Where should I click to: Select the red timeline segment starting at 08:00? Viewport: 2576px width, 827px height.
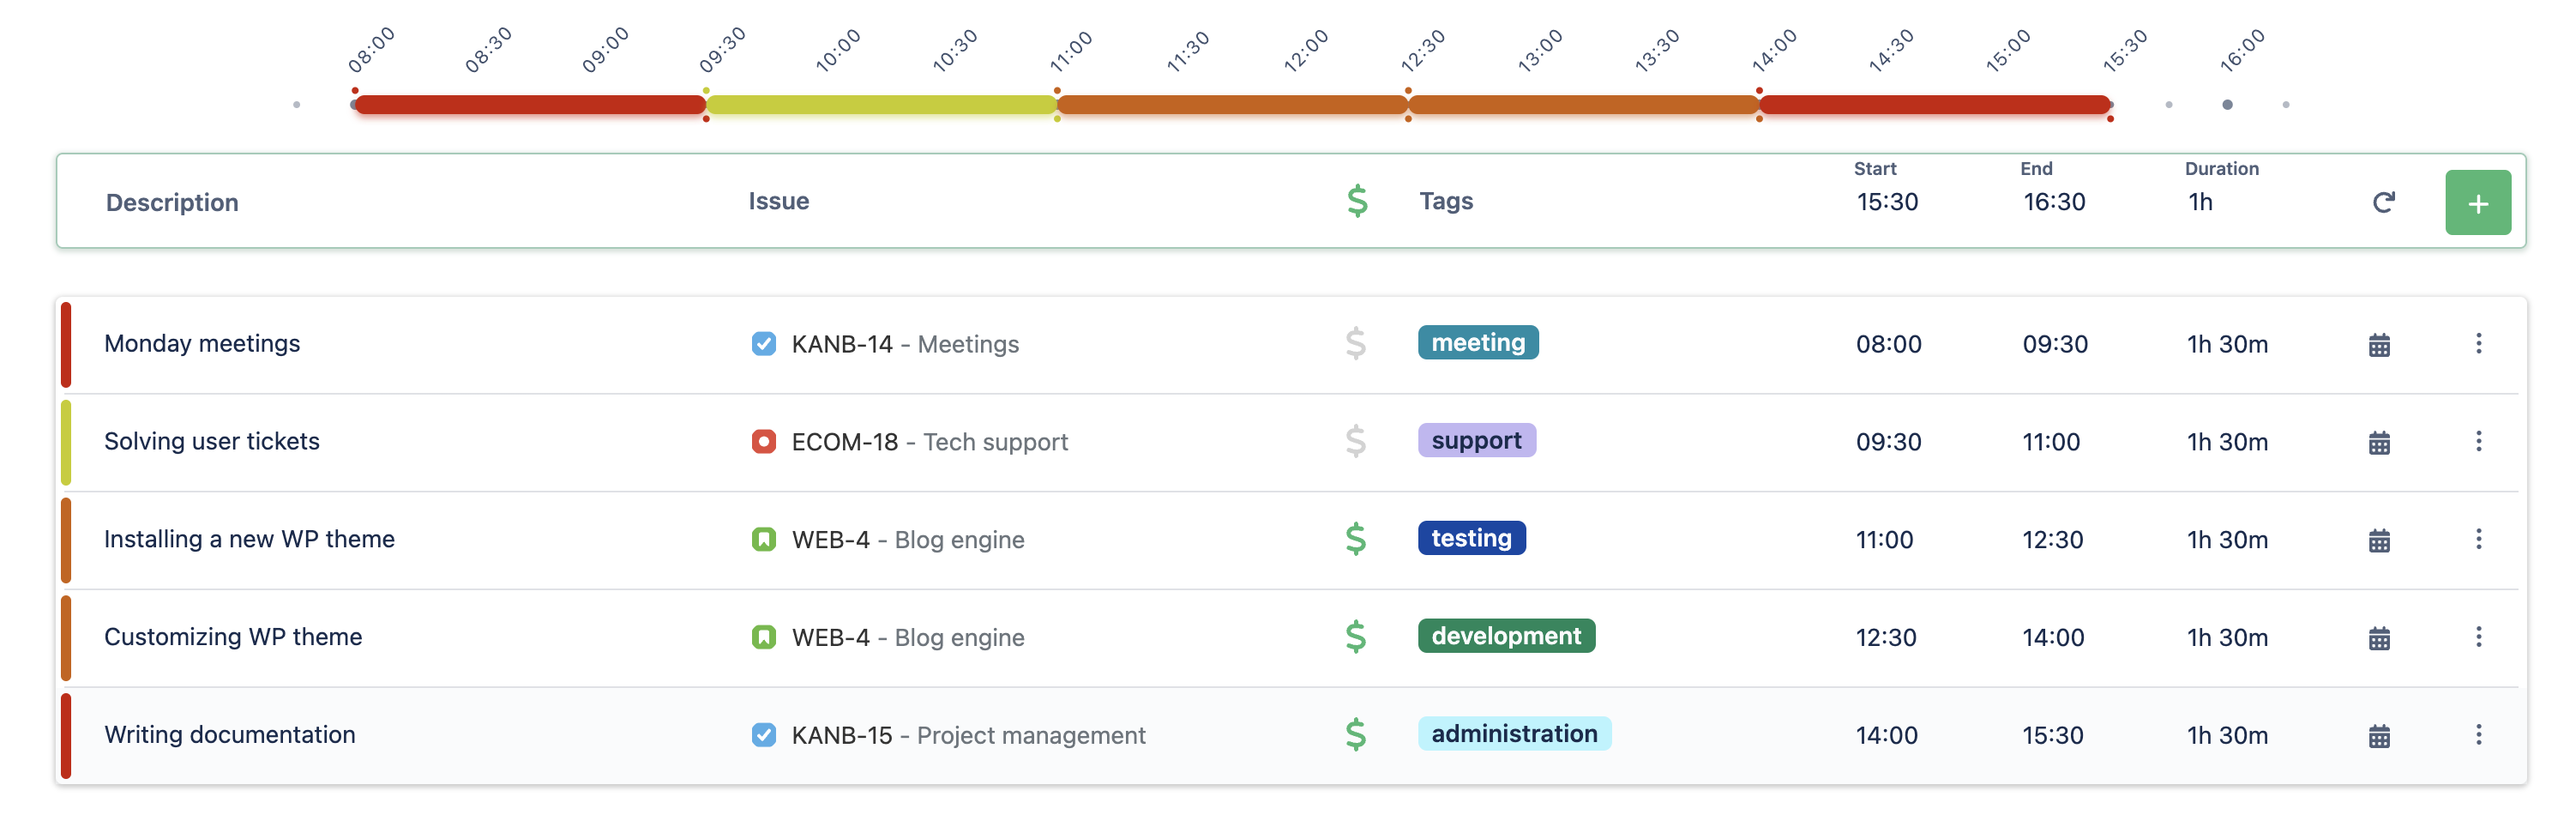[530, 104]
